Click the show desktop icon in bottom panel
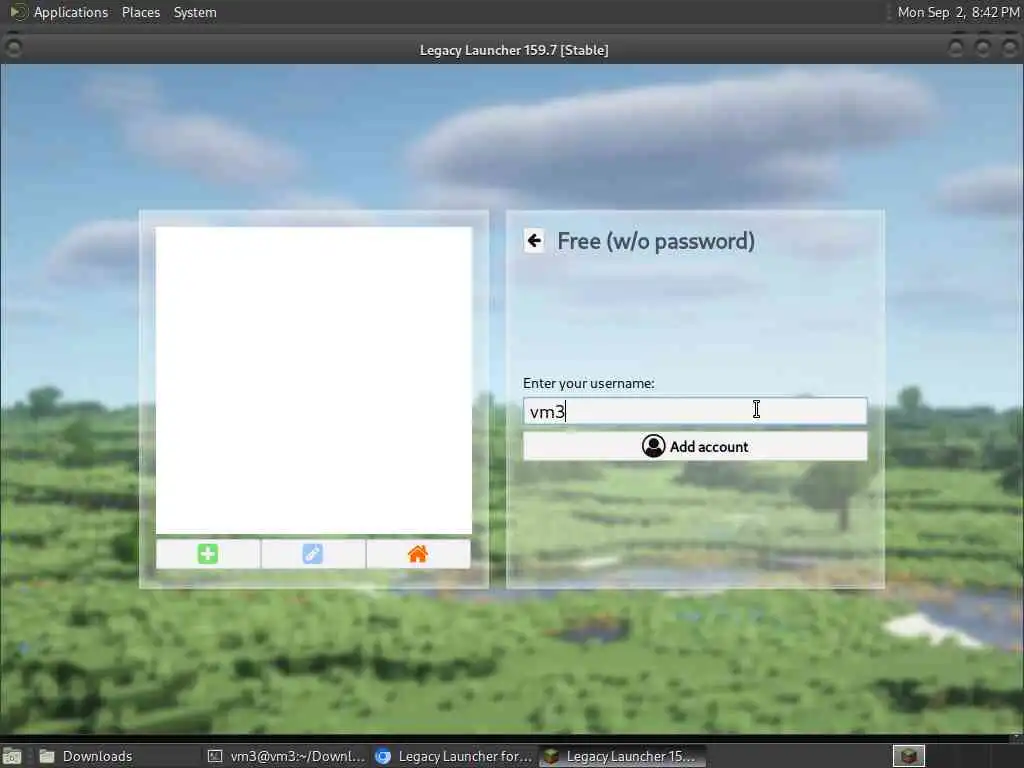 [12, 756]
